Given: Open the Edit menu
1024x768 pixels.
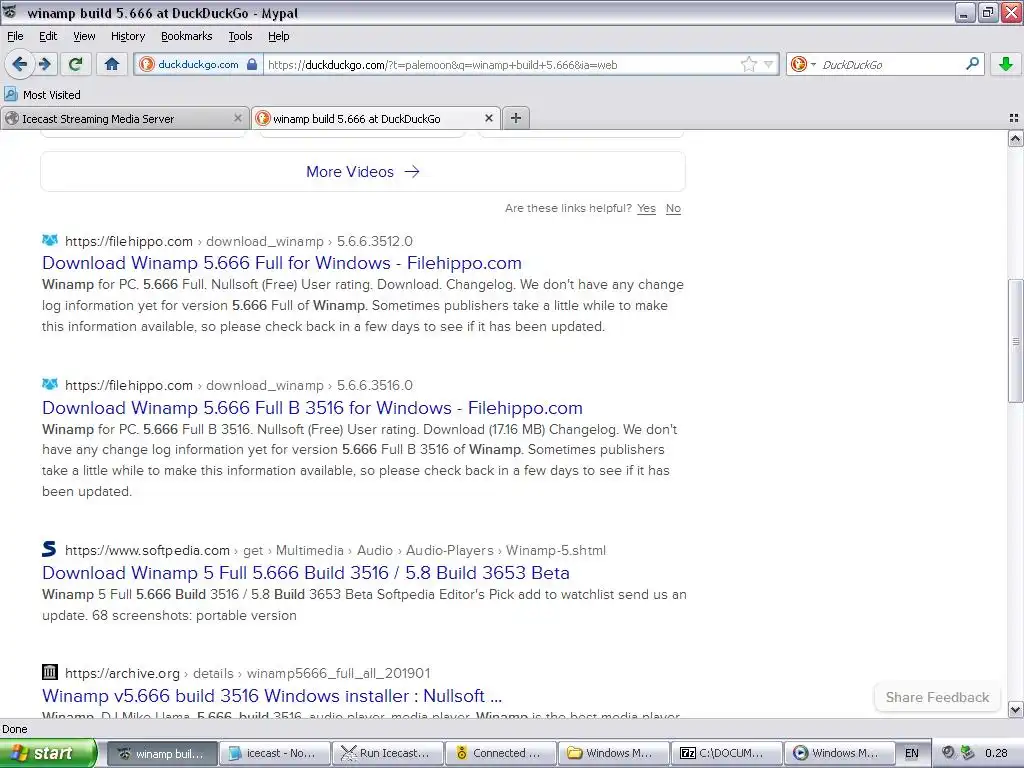Looking at the screenshot, I should click(48, 36).
